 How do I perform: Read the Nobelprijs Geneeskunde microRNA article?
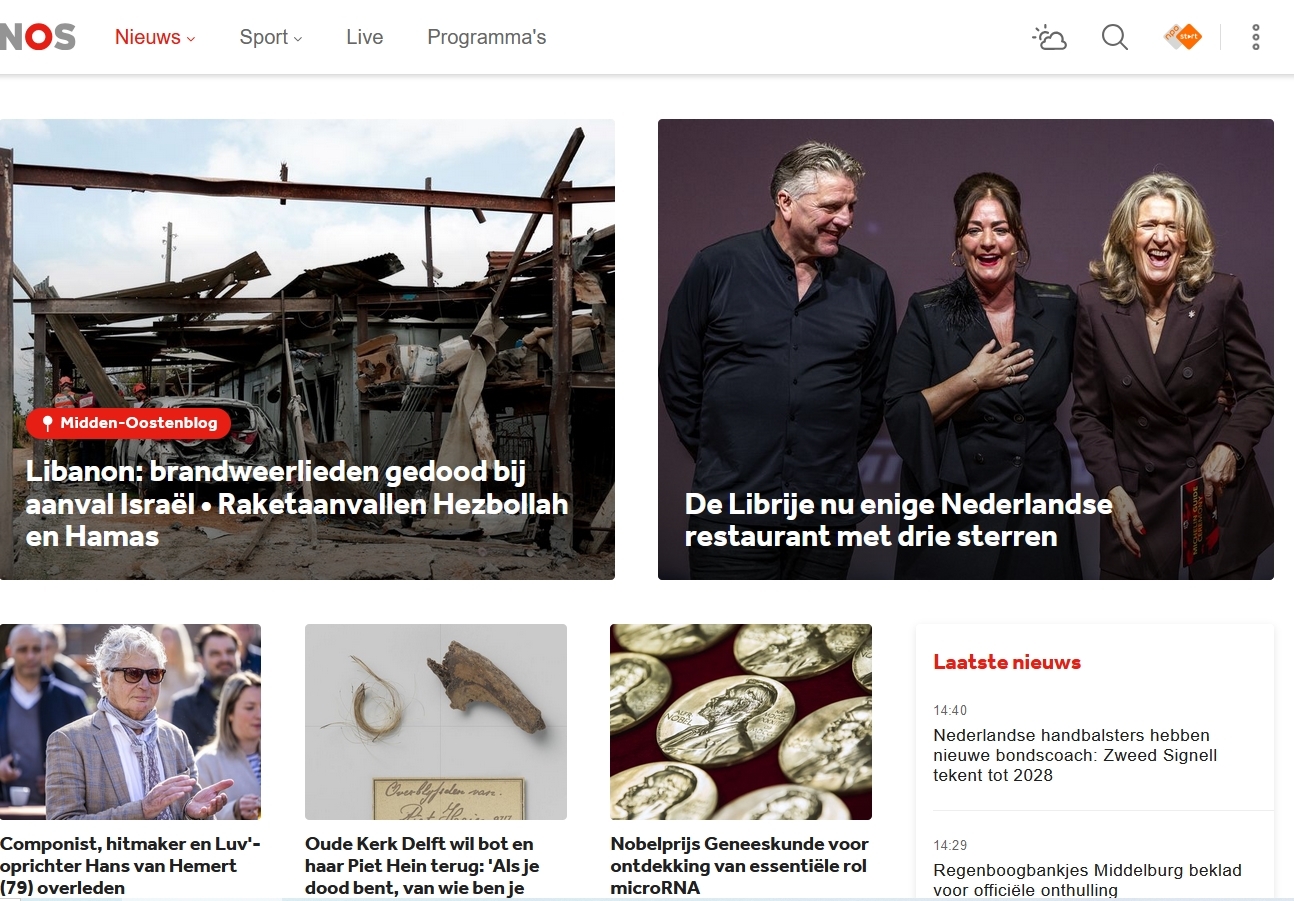(x=739, y=866)
